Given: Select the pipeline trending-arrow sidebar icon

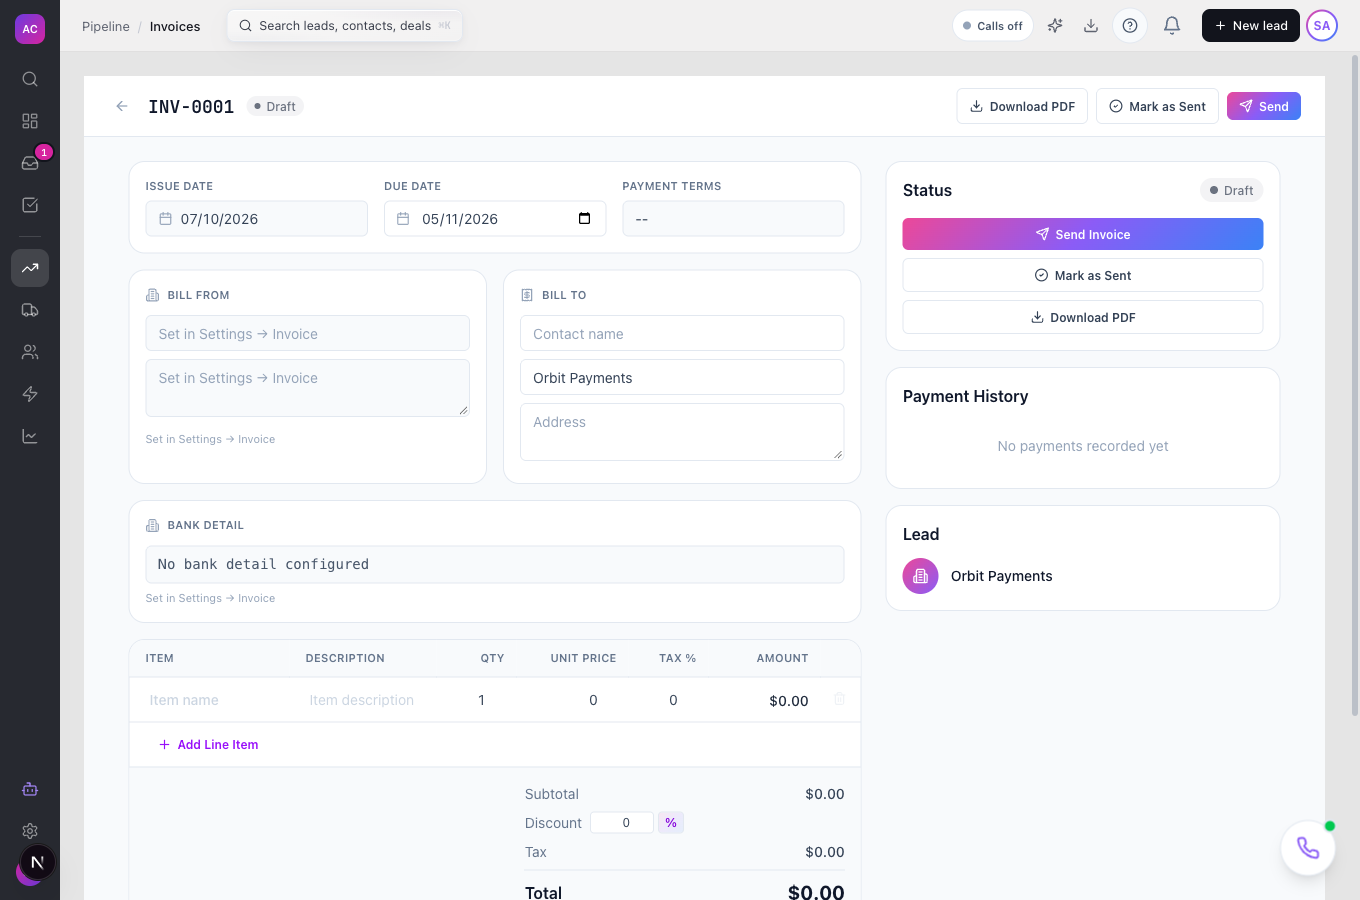Looking at the screenshot, I should [x=30, y=268].
